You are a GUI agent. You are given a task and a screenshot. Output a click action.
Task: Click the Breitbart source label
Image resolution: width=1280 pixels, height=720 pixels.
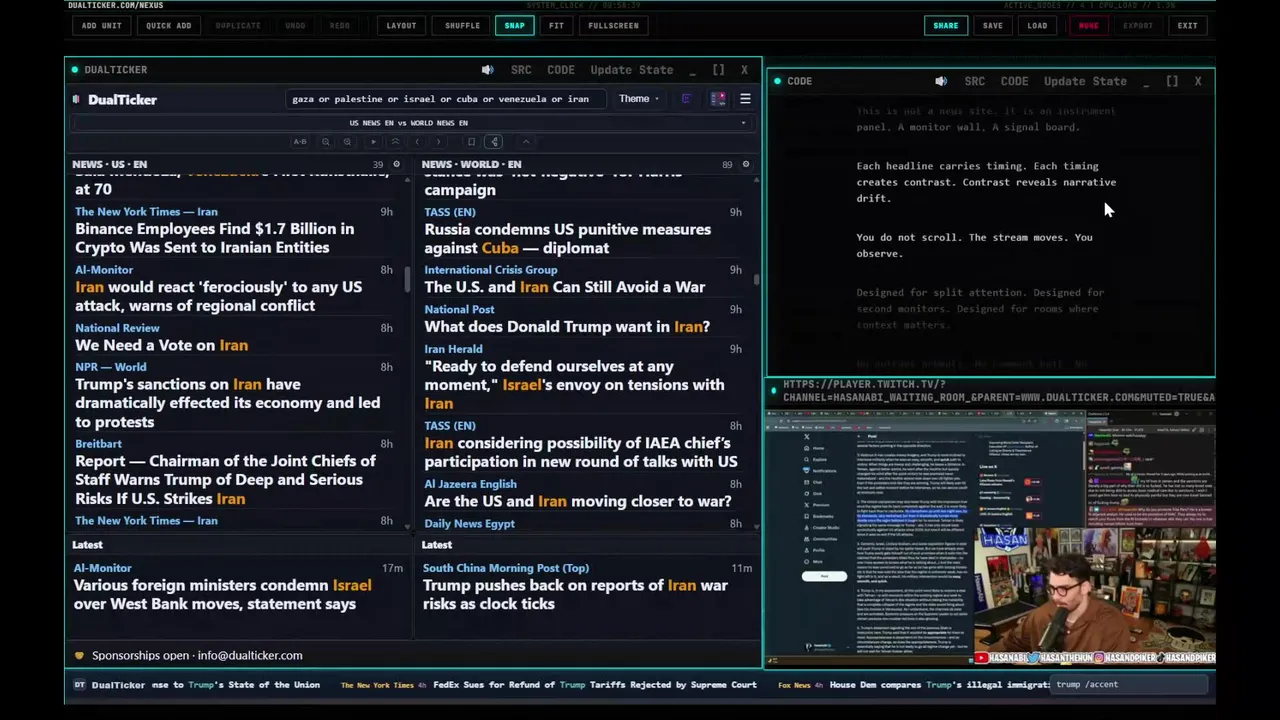(98, 444)
